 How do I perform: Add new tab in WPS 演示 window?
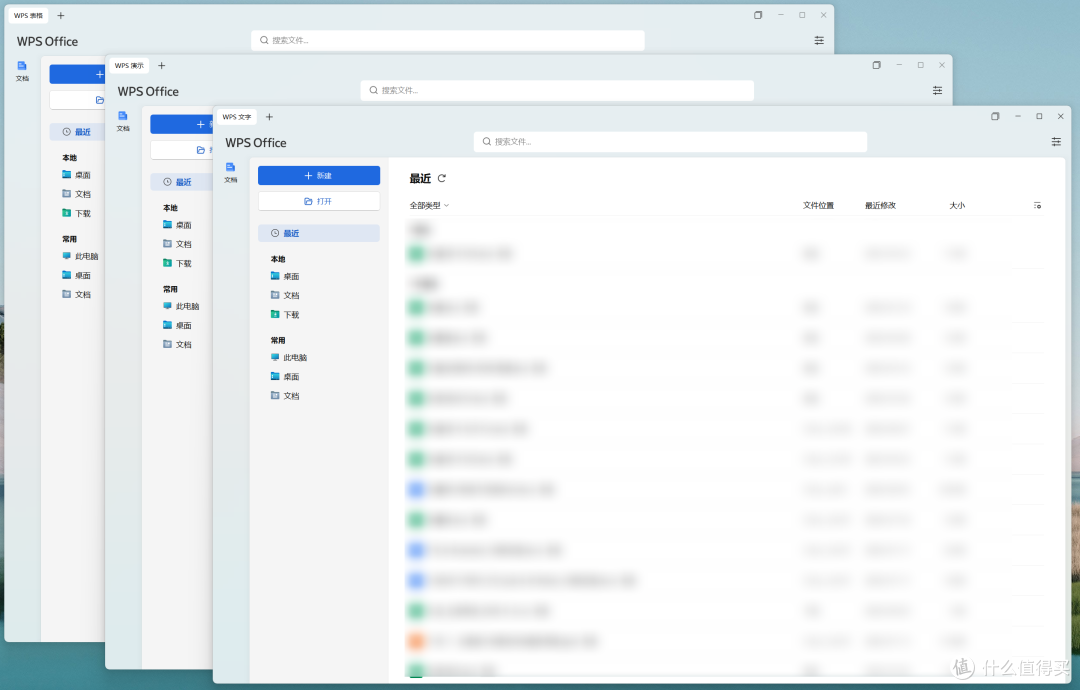tap(161, 65)
